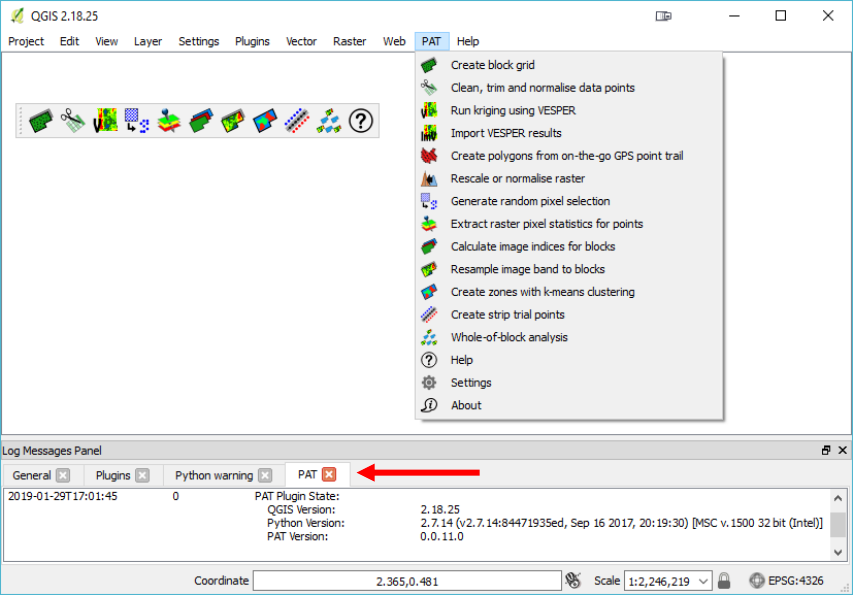Click the title bar display mode icon
The image size is (853, 595).
click(663, 16)
